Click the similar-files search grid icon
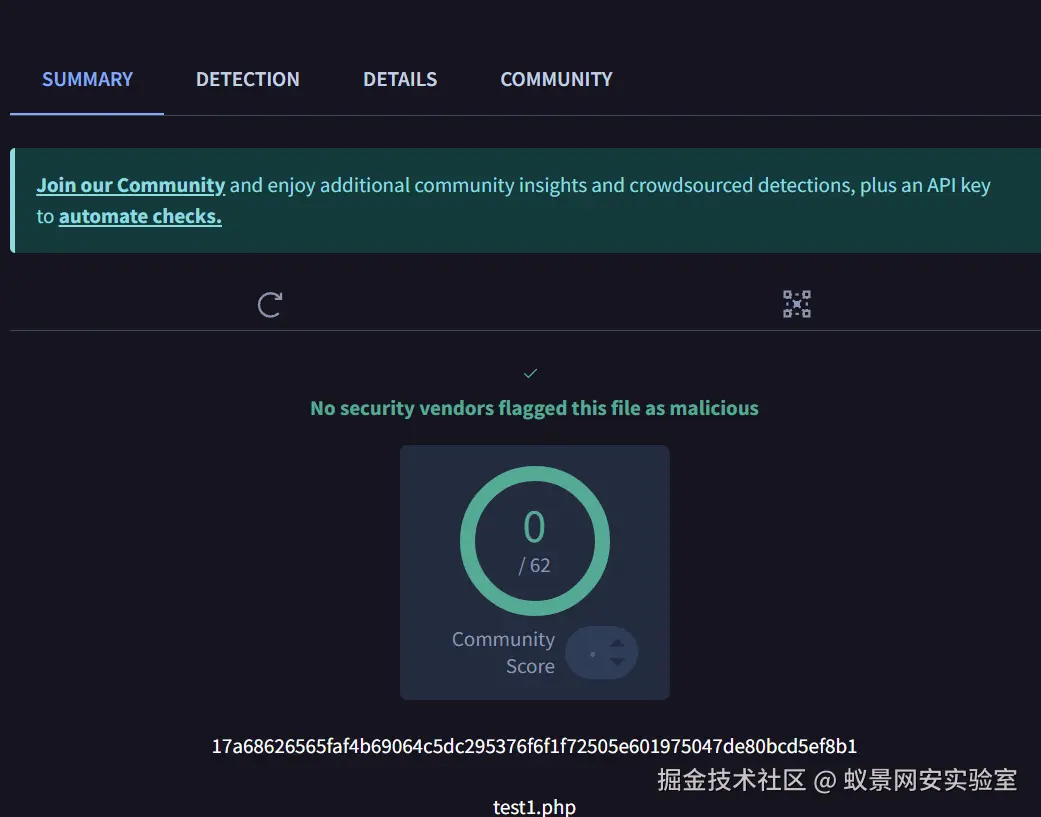The width and height of the screenshot is (1041, 817). tap(796, 304)
